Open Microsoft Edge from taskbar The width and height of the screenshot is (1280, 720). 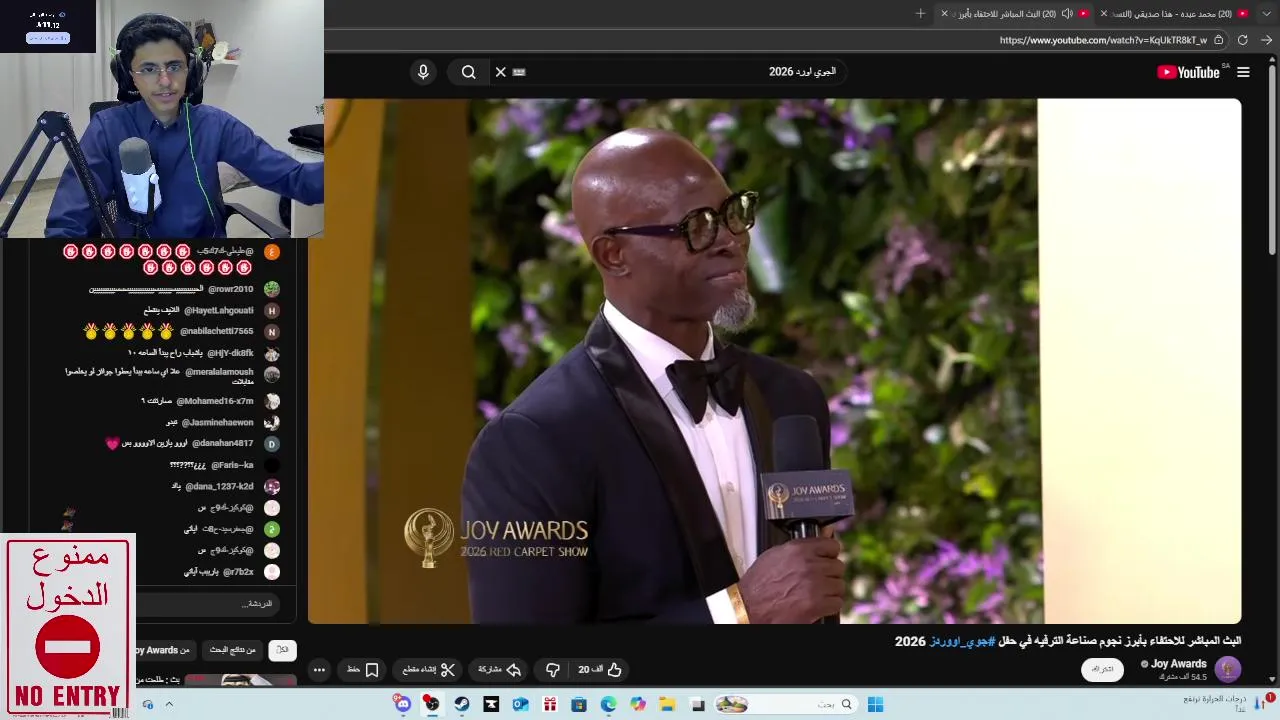[x=608, y=704]
